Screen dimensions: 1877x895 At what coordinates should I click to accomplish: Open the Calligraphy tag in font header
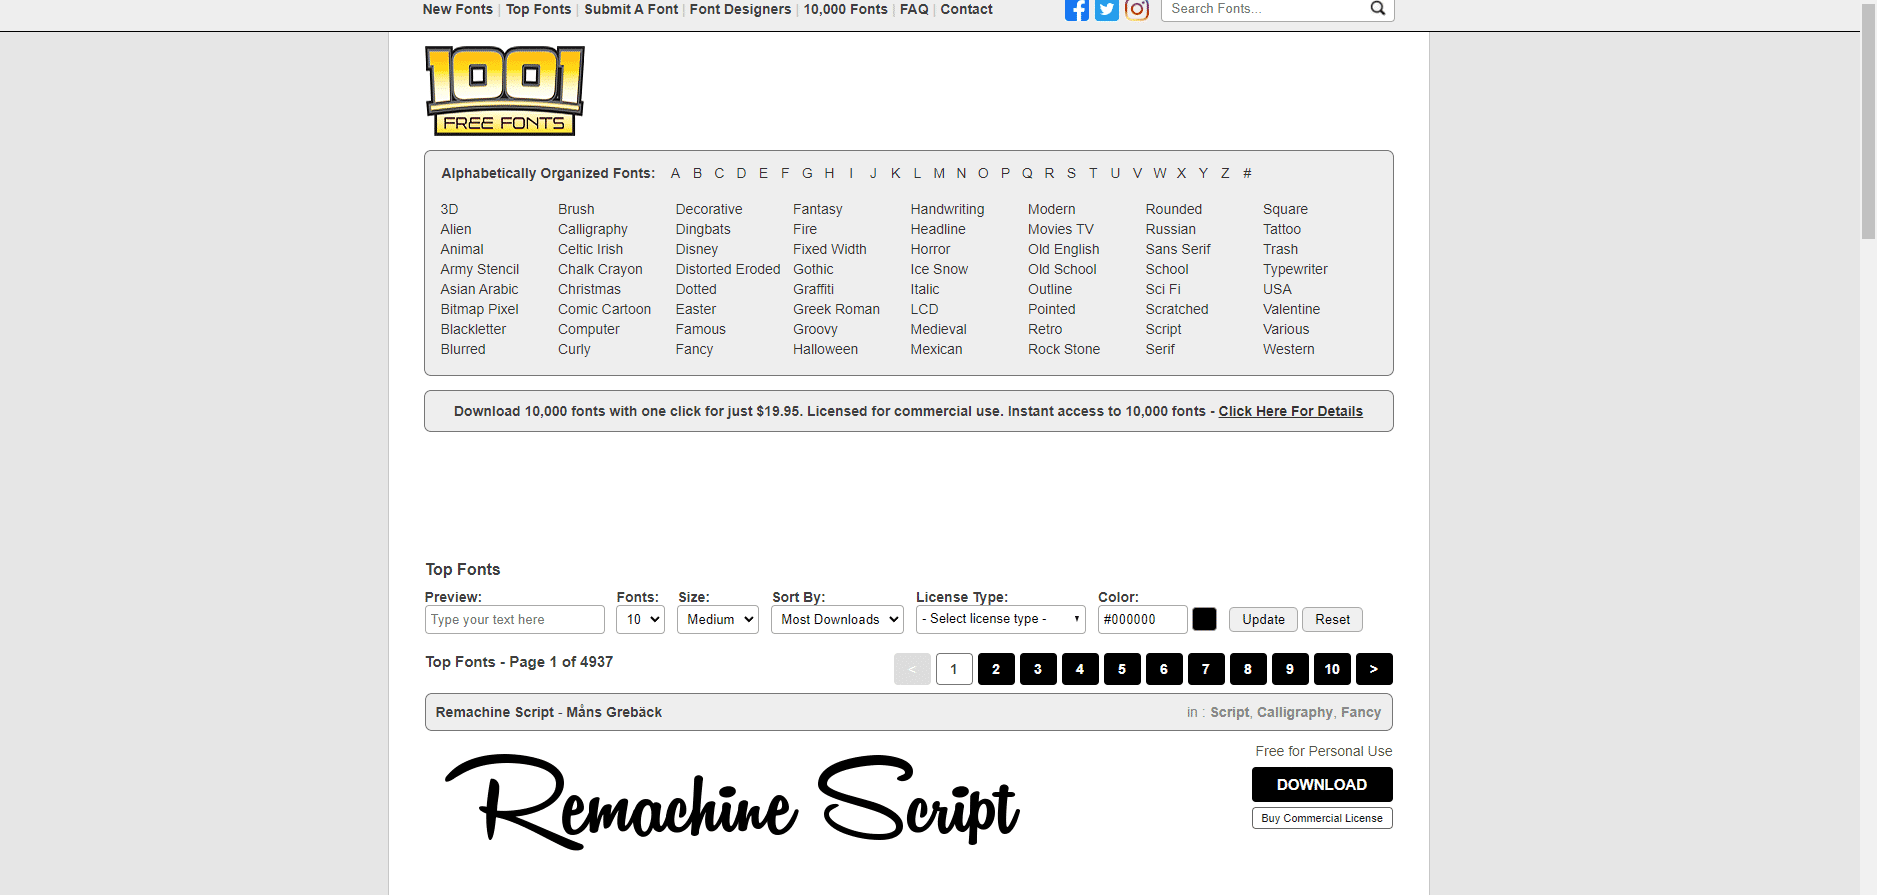point(1295,712)
